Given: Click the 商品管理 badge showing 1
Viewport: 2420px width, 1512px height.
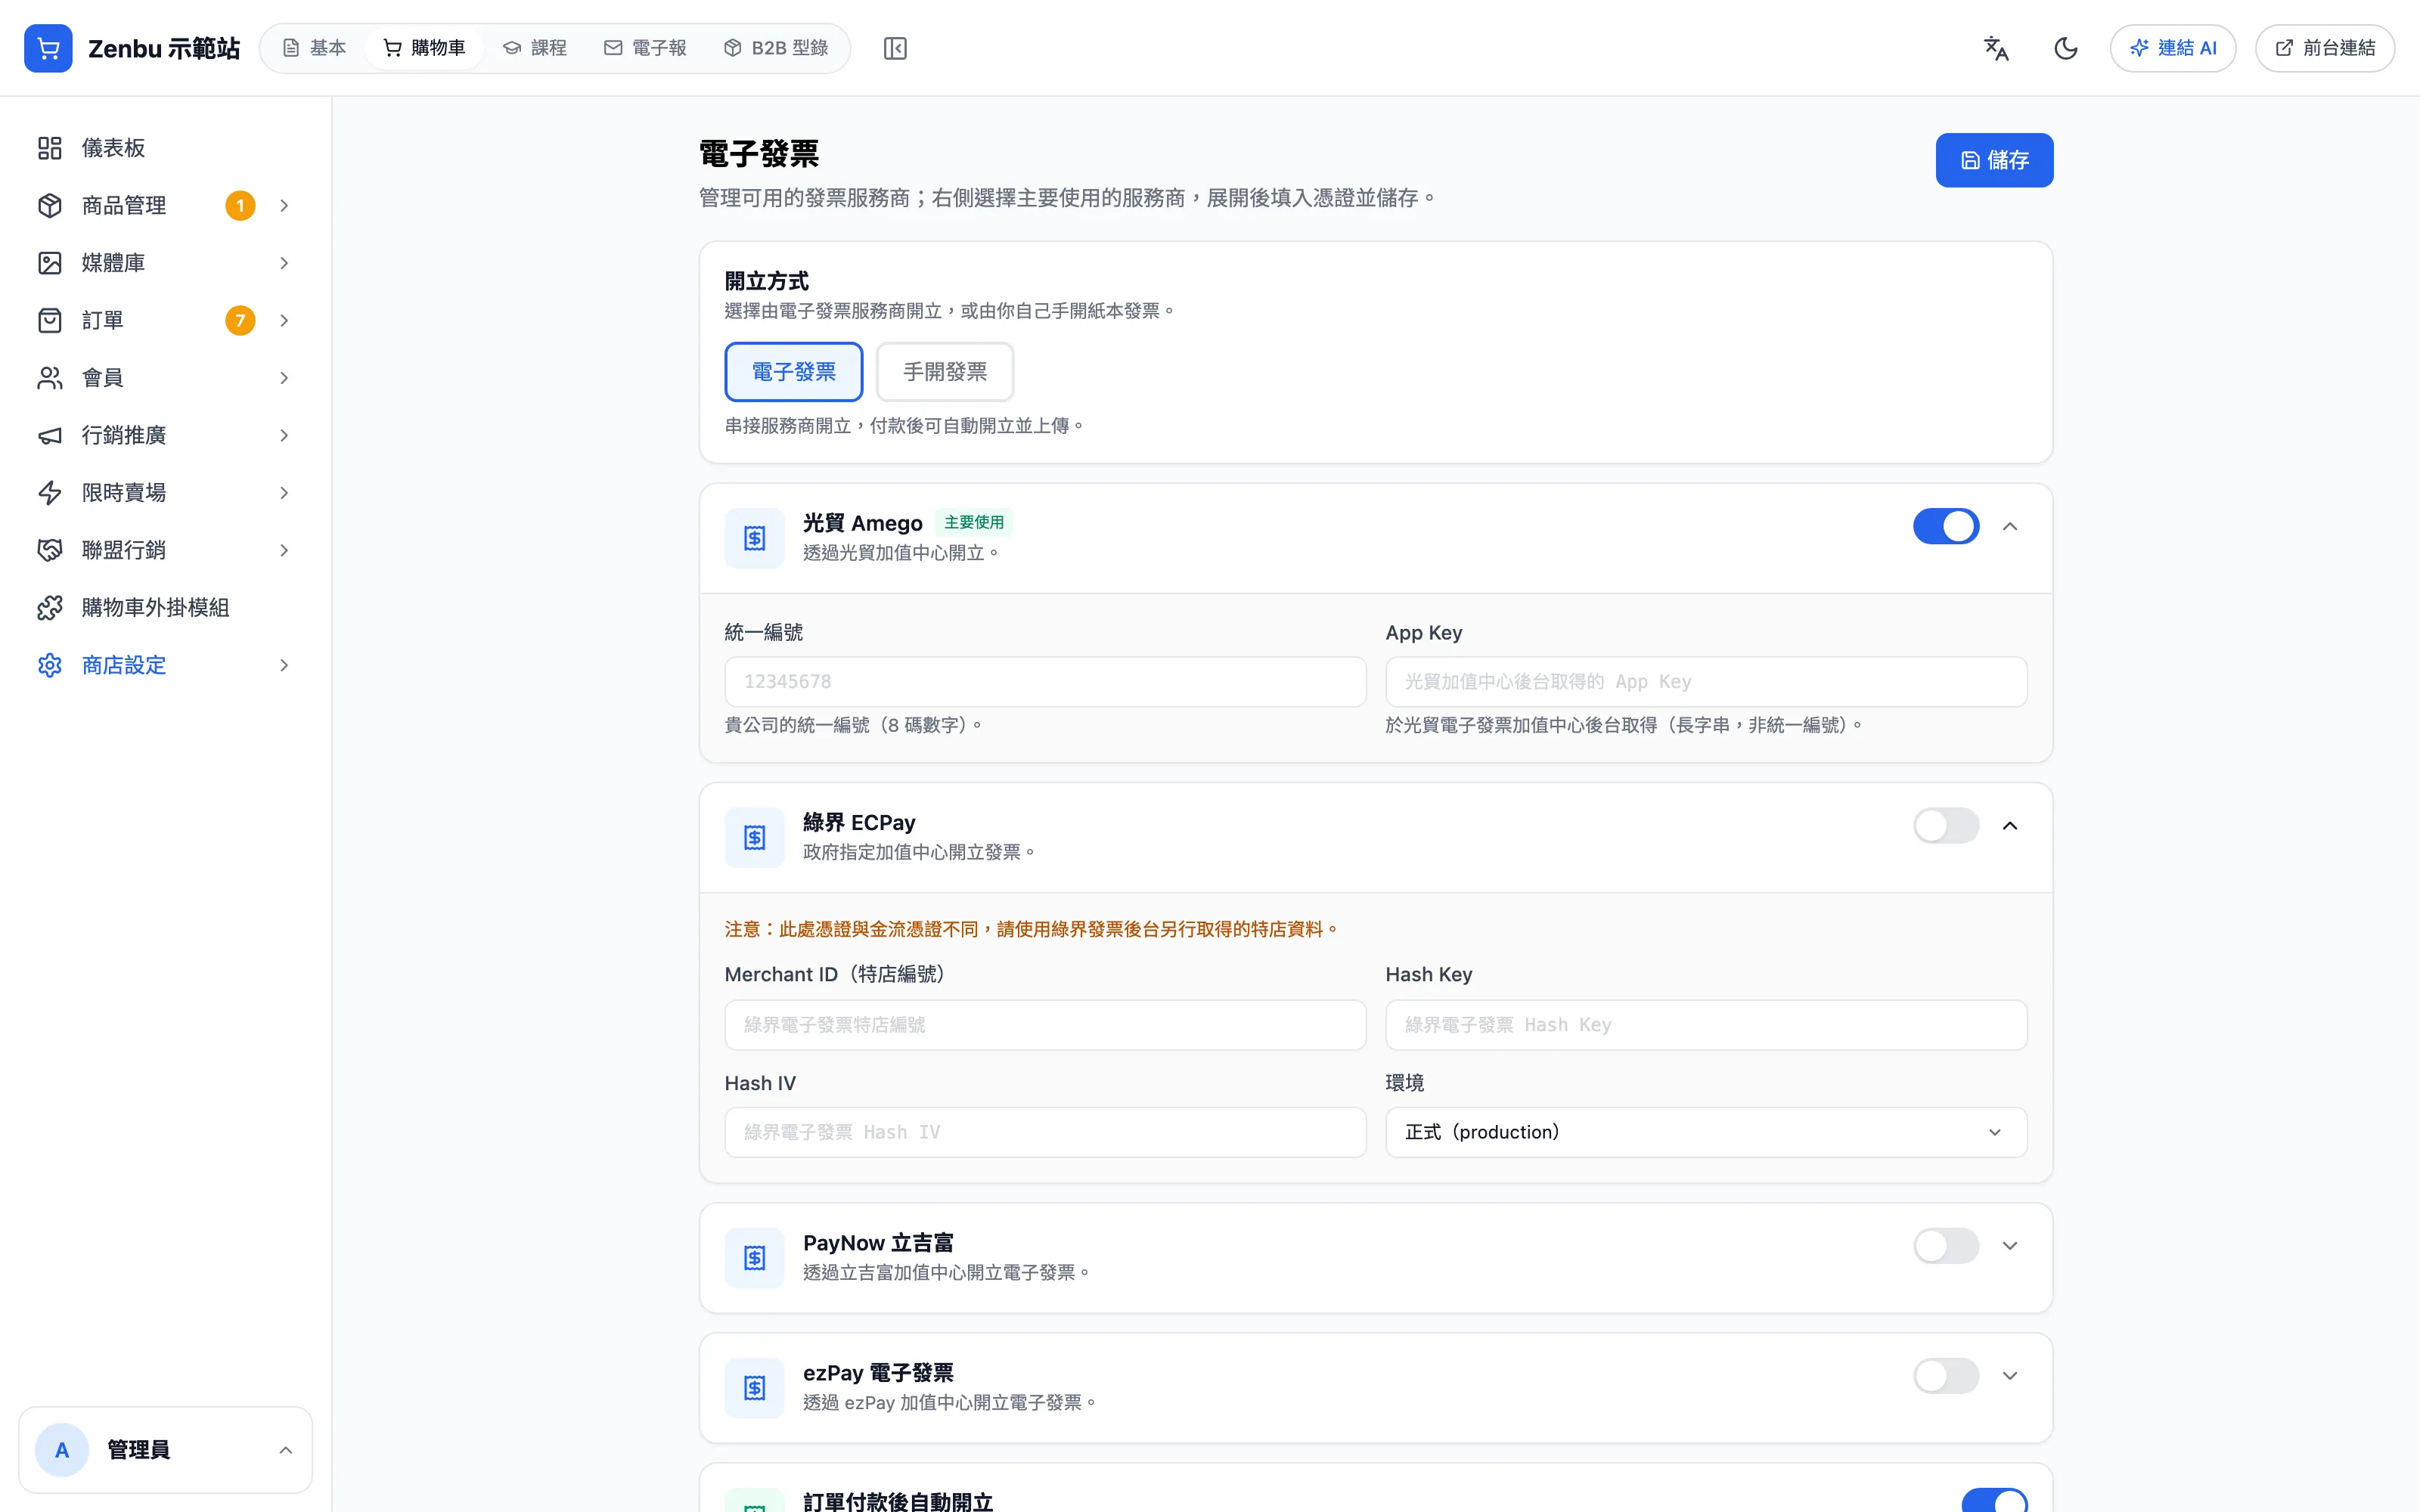Looking at the screenshot, I should [240, 206].
